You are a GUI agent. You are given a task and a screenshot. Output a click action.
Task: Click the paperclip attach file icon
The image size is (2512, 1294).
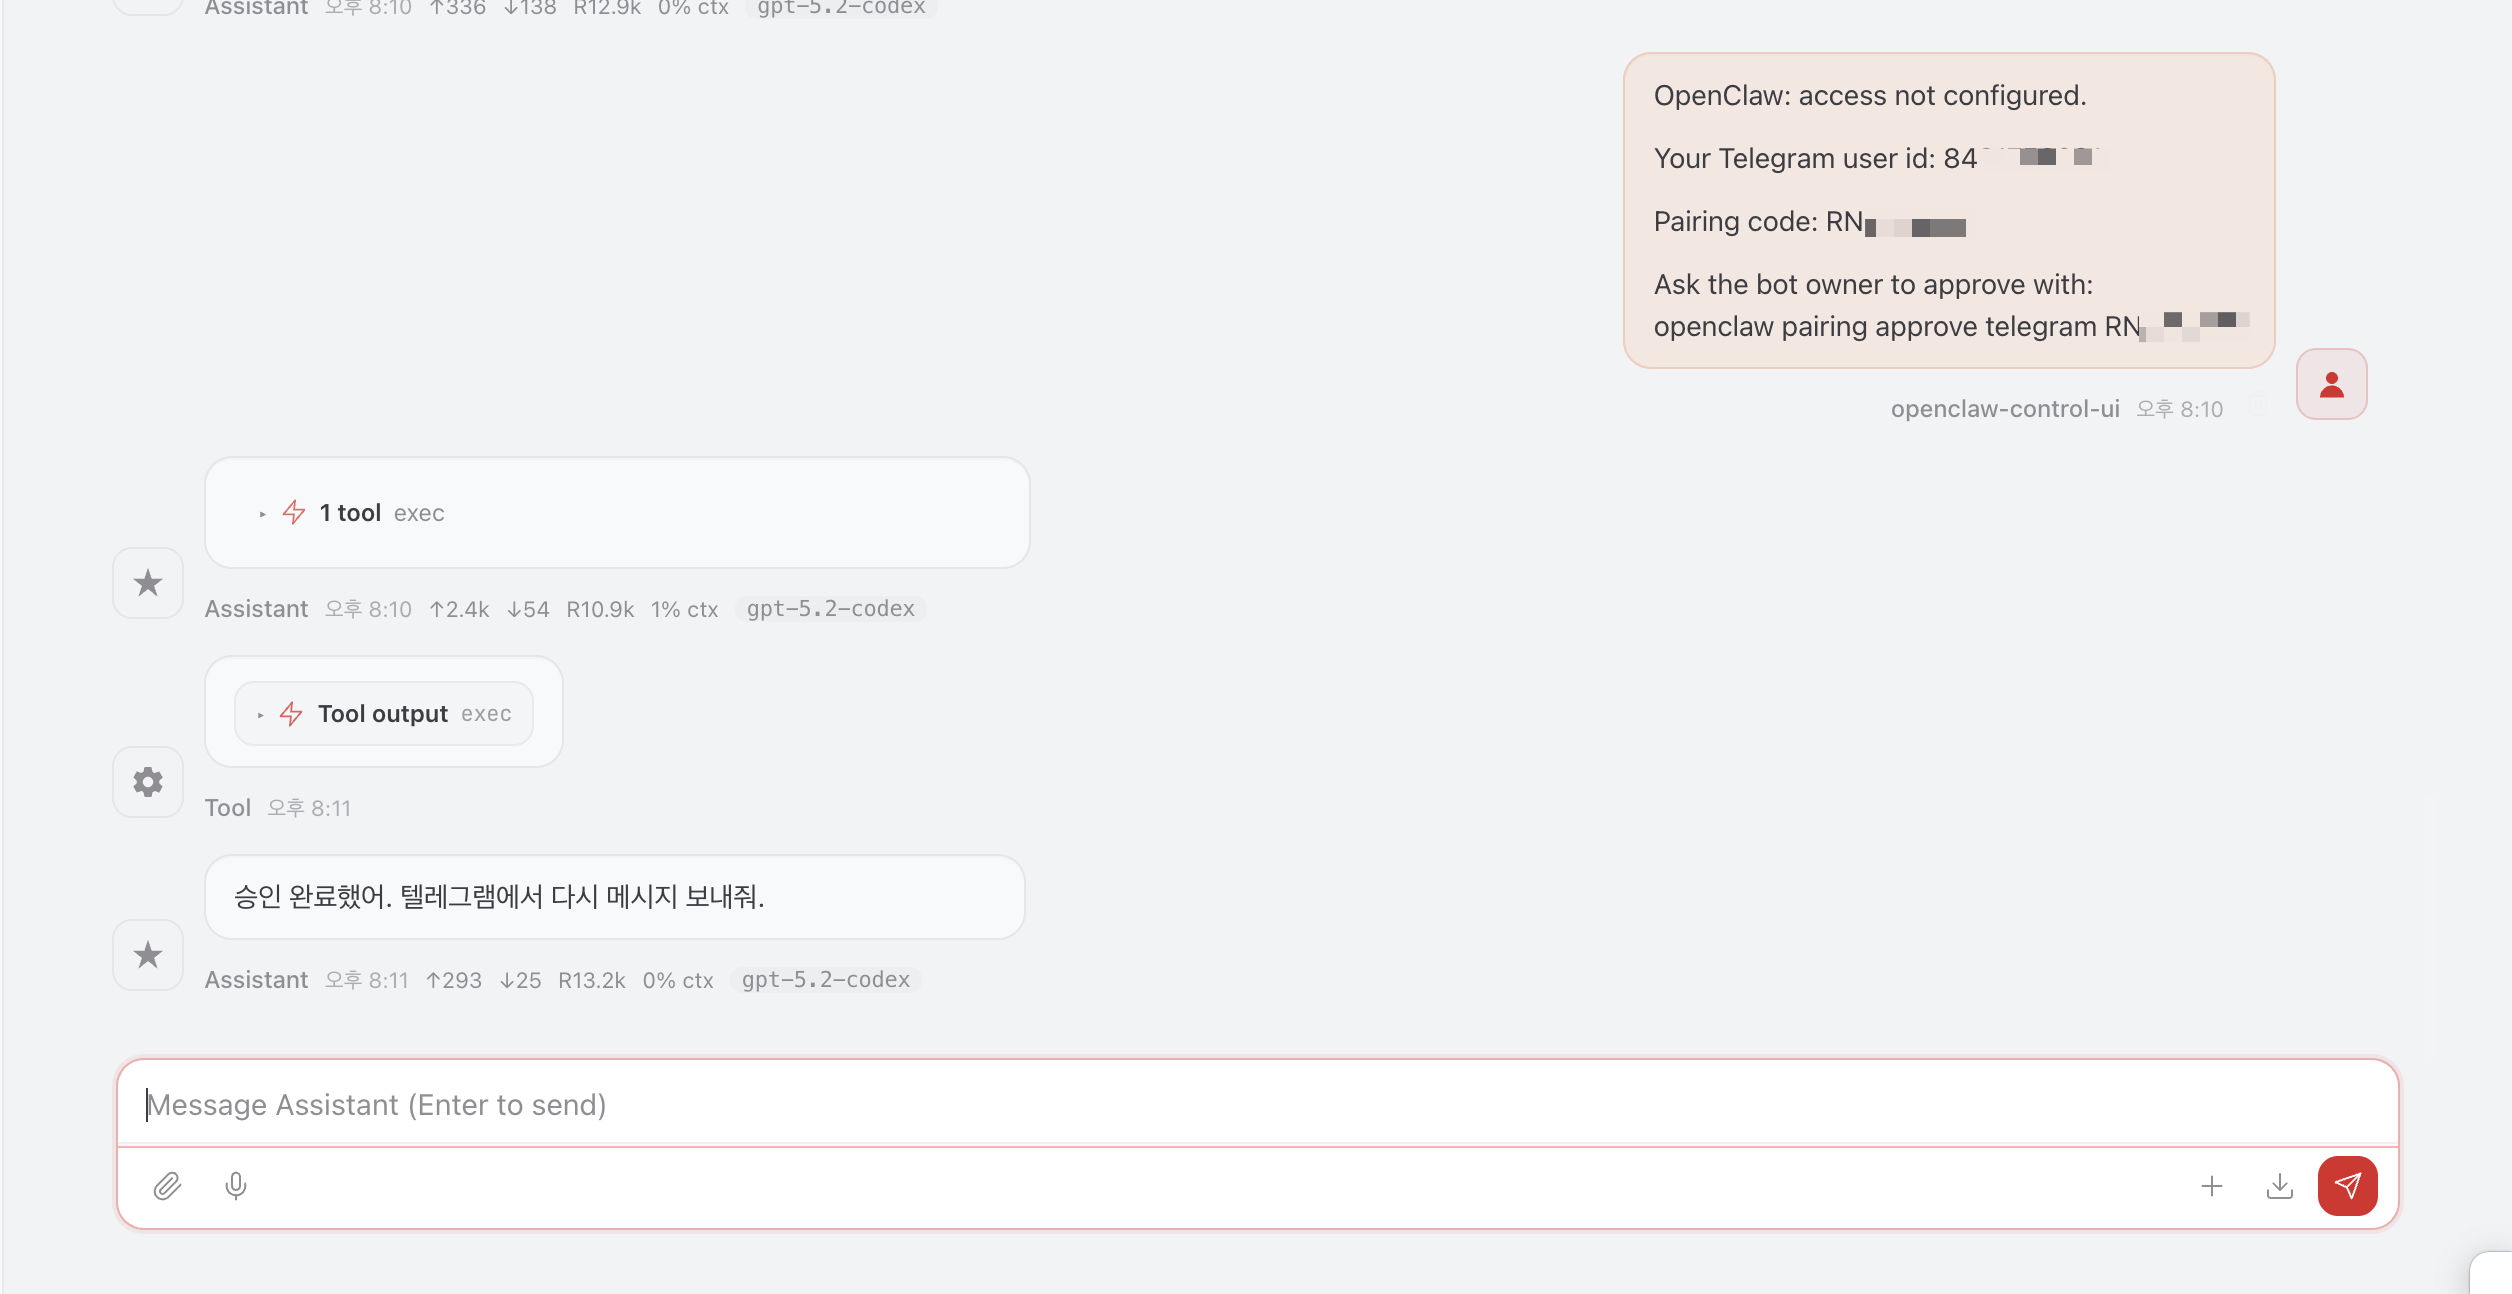[x=167, y=1186]
